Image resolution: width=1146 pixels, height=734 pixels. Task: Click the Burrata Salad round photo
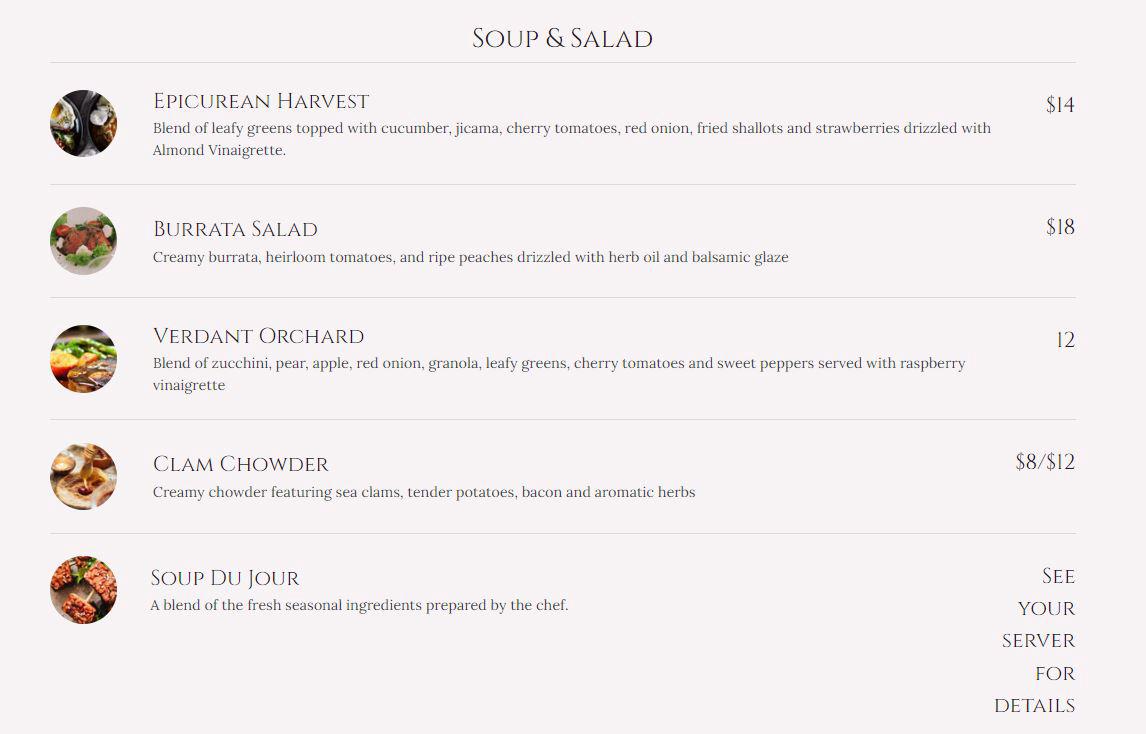(x=83, y=241)
